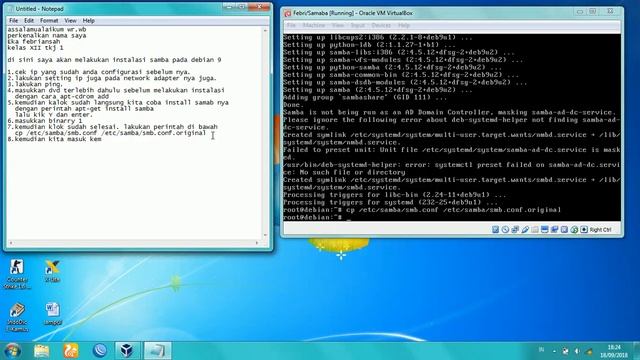Click the VirtualBox optical disc indicator

point(505,230)
